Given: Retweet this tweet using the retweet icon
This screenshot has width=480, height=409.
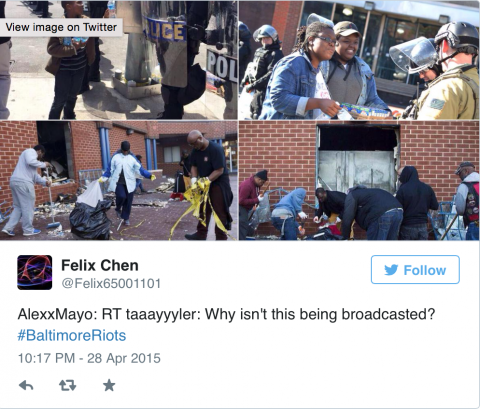Looking at the screenshot, I should tap(68, 386).
